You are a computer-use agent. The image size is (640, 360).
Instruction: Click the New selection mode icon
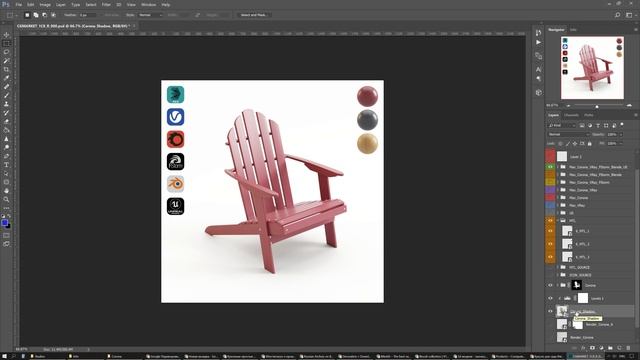[27, 15]
